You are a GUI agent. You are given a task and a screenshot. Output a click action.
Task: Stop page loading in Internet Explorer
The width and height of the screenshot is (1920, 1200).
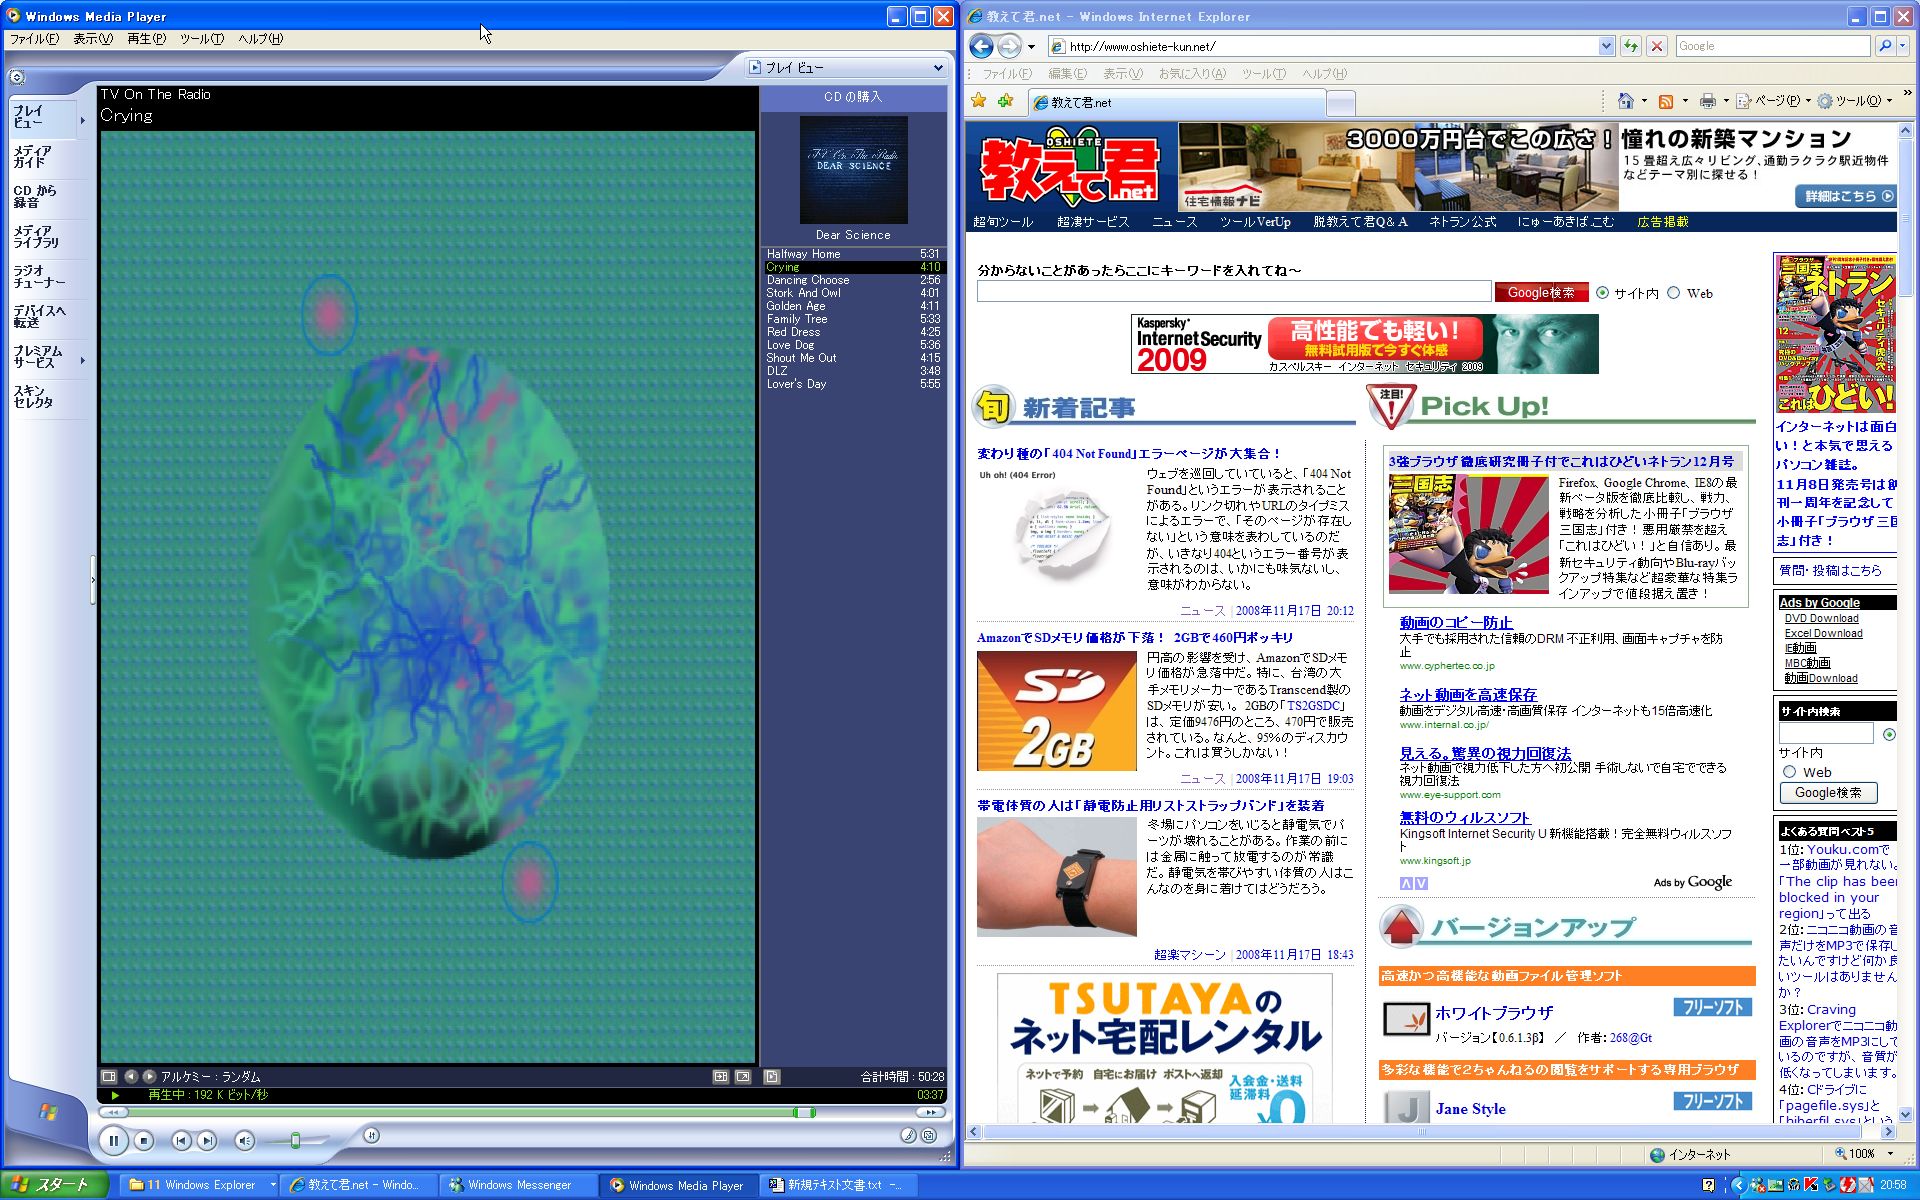click(1657, 46)
